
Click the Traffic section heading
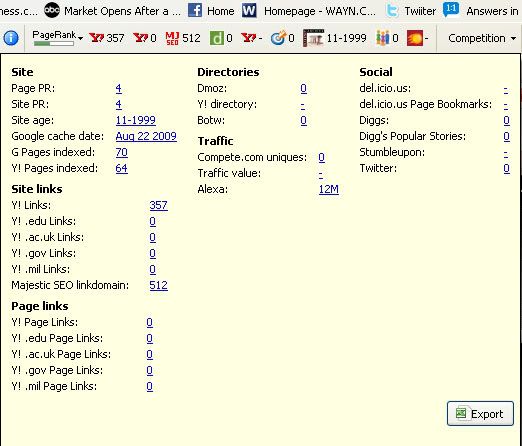point(215,141)
